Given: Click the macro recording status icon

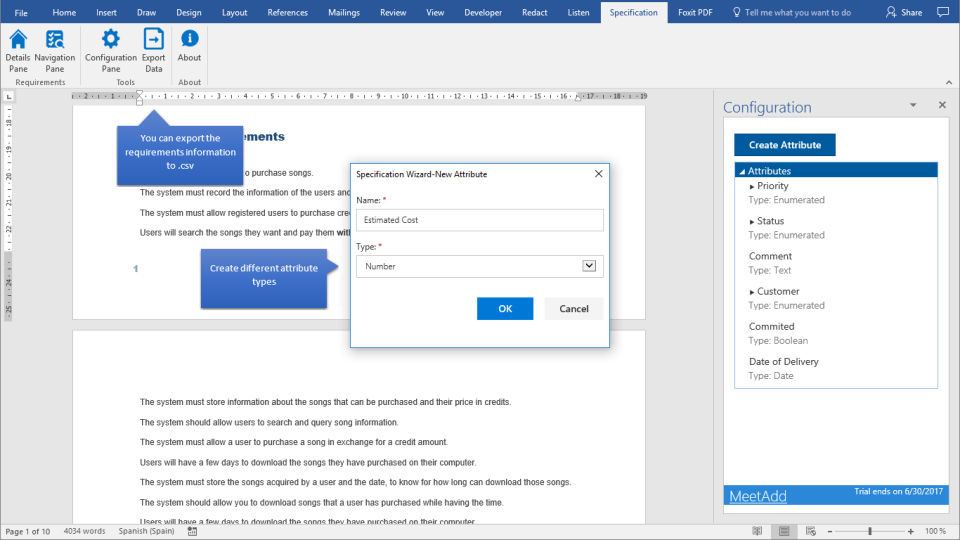Looking at the screenshot, I should (192, 531).
